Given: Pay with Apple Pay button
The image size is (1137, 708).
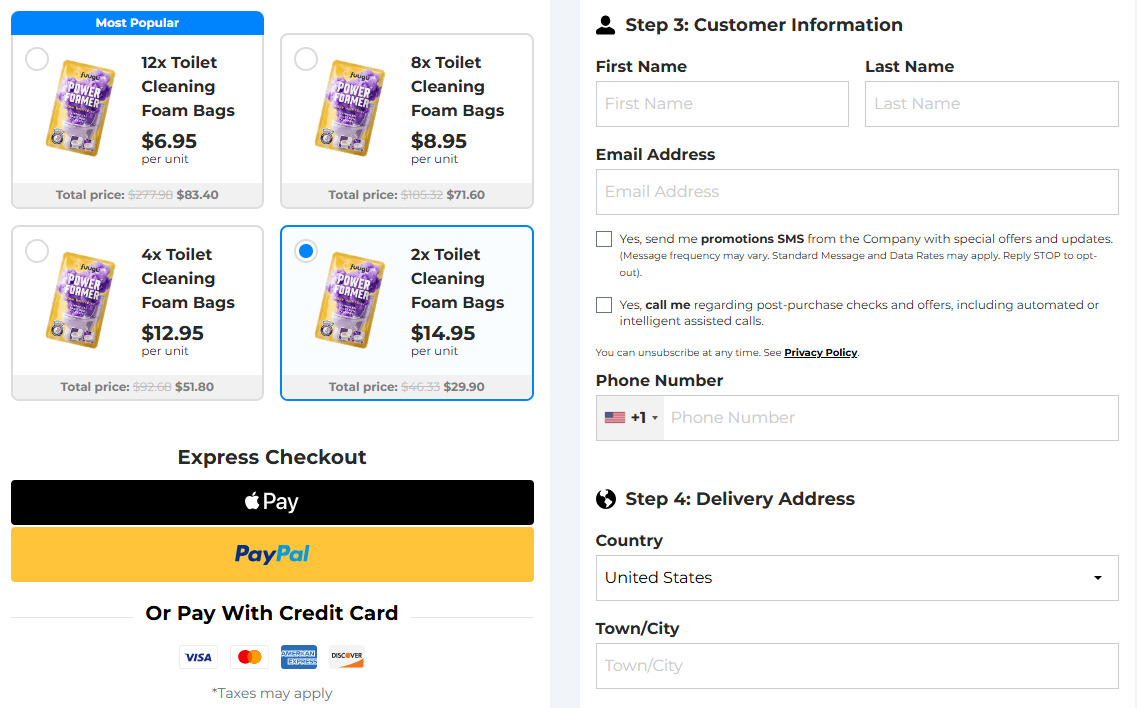Looking at the screenshot, I should (x=272, y=502).
